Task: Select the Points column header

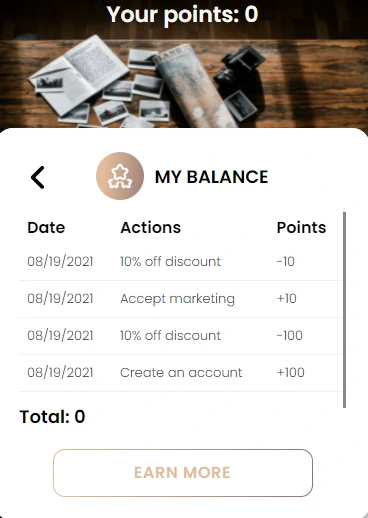Action: click(x=301, y=228)
